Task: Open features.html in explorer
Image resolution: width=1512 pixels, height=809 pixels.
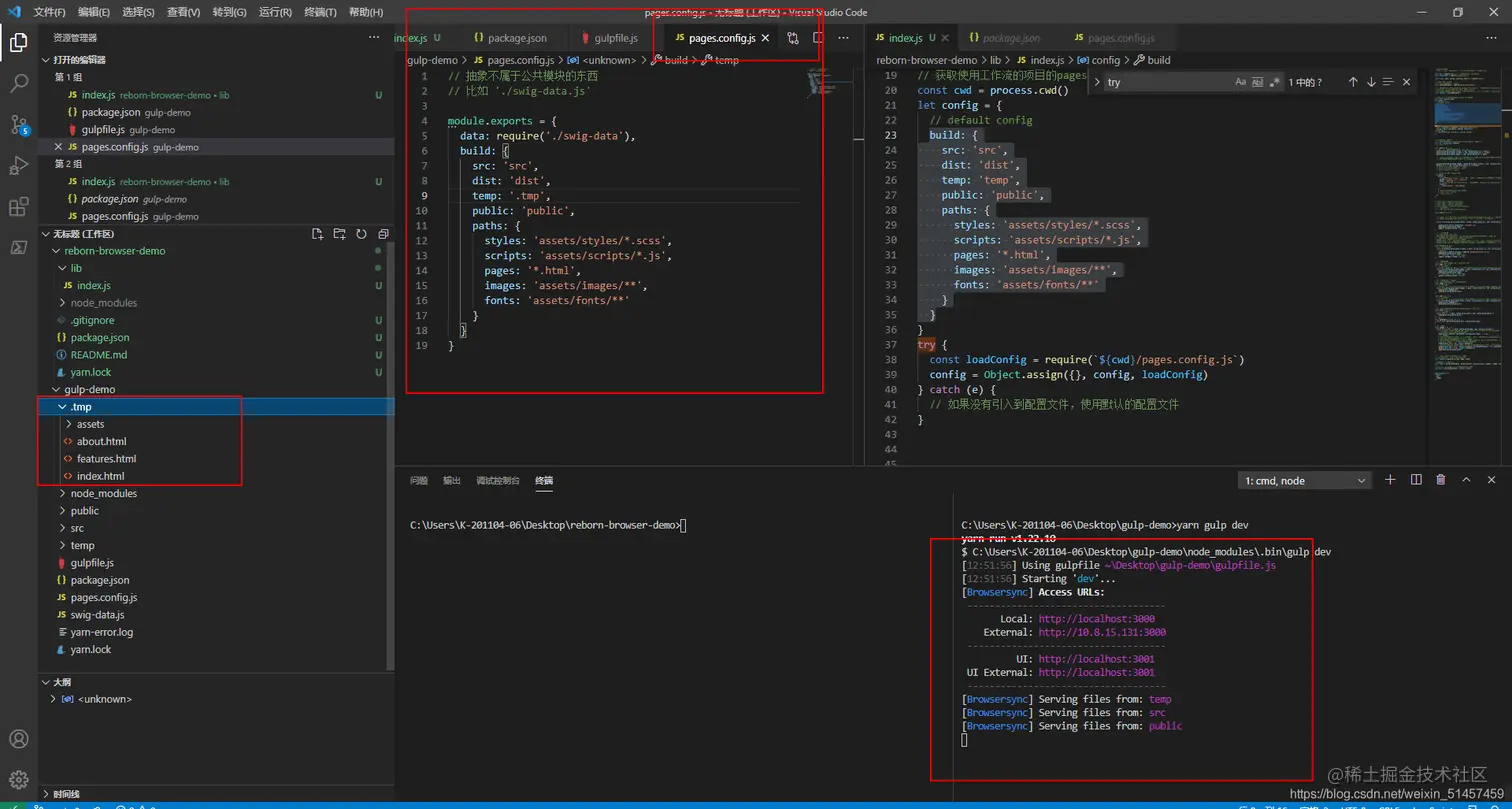Action: 106,459
